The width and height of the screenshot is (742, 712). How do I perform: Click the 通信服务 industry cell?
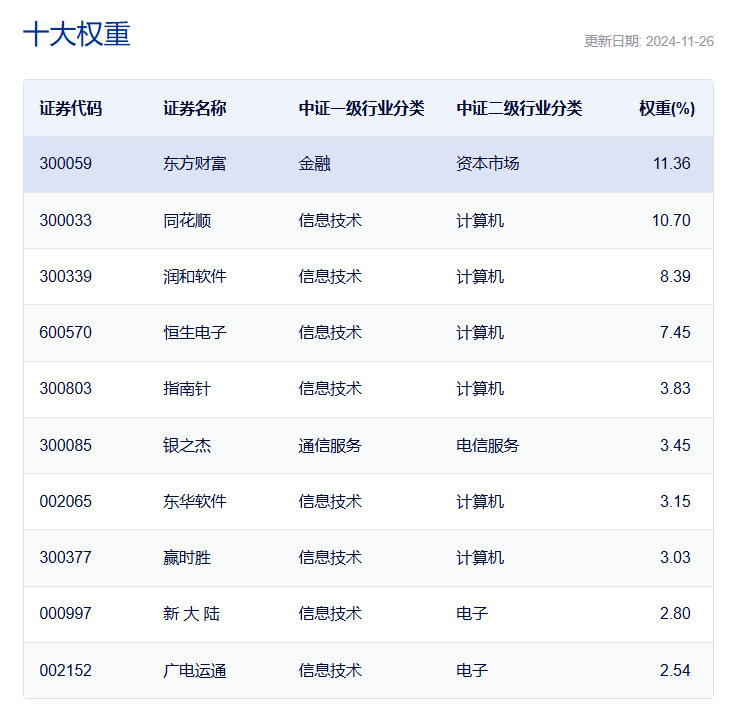[330, 446]
